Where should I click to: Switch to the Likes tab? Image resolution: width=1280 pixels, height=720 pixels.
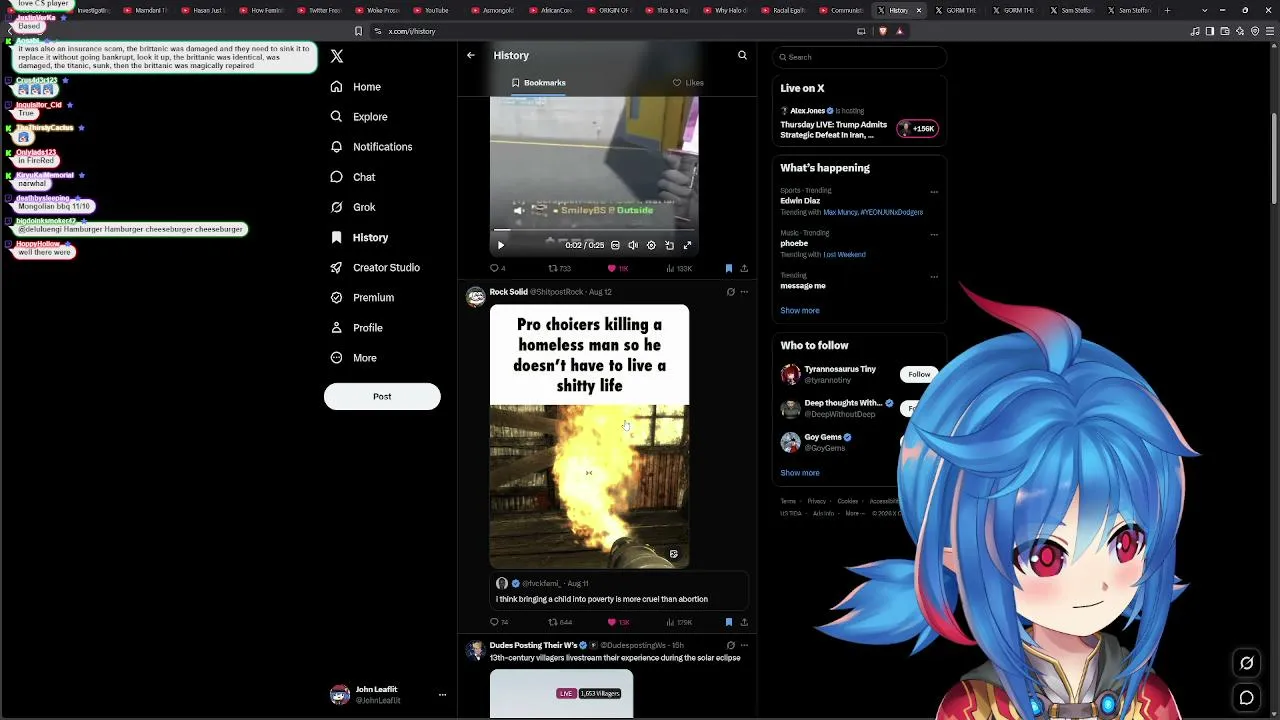point(688,83)
